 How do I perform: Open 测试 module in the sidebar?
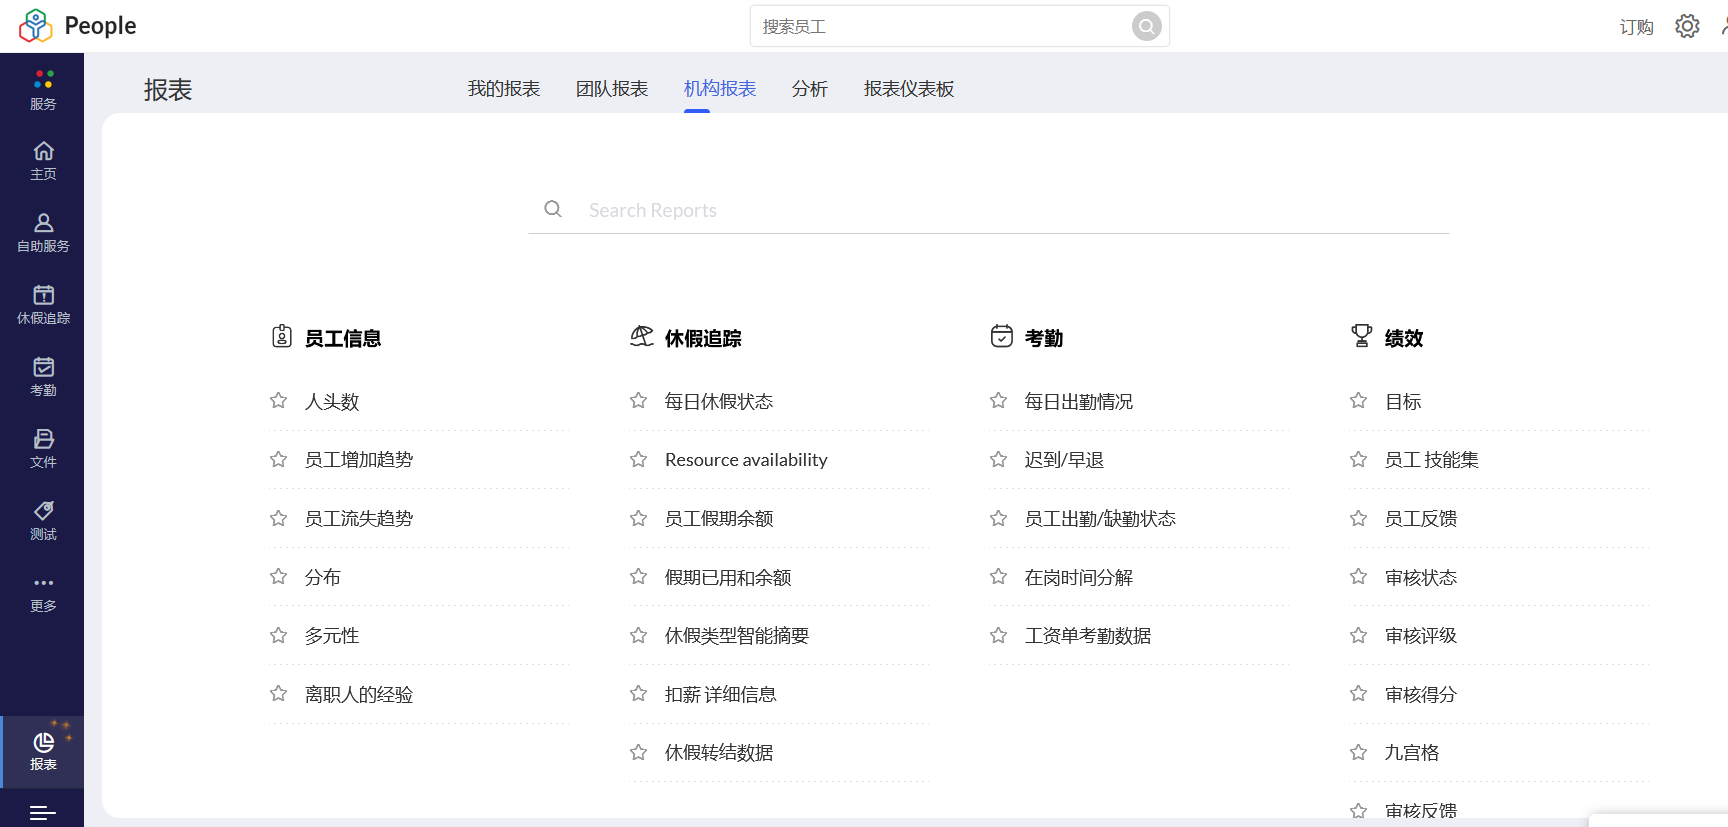pos(43,520)
